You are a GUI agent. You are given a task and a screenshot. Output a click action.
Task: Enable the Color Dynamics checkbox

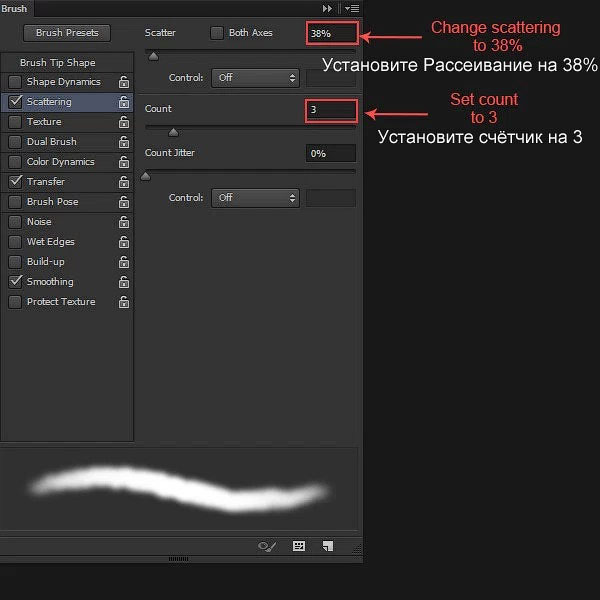tap(15, 162)
